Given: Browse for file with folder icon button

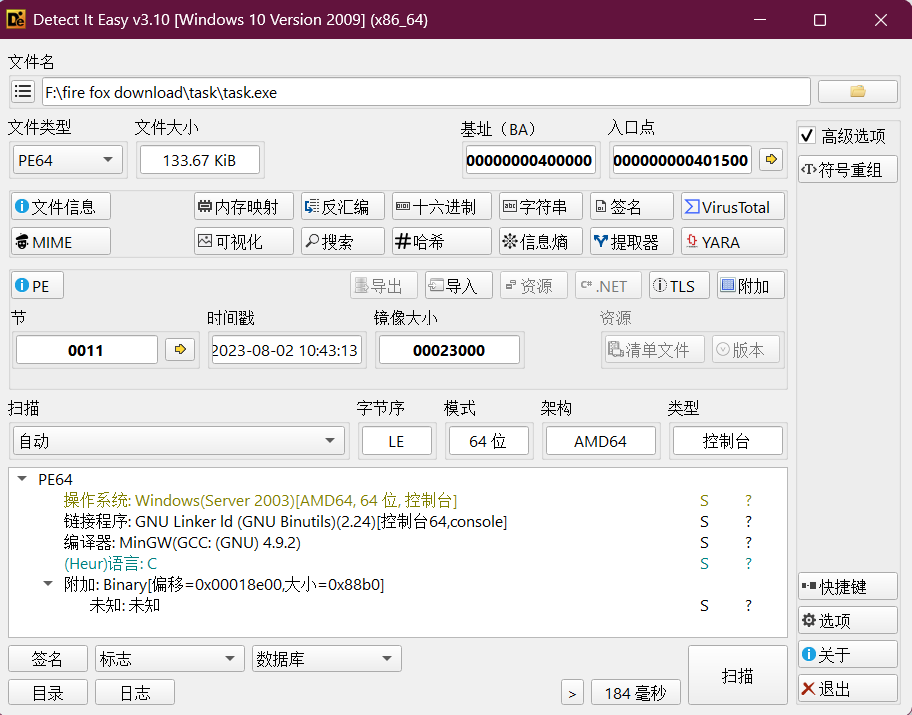Looking at the screenshot, I should pyautogui.click(x=857, y=91).
